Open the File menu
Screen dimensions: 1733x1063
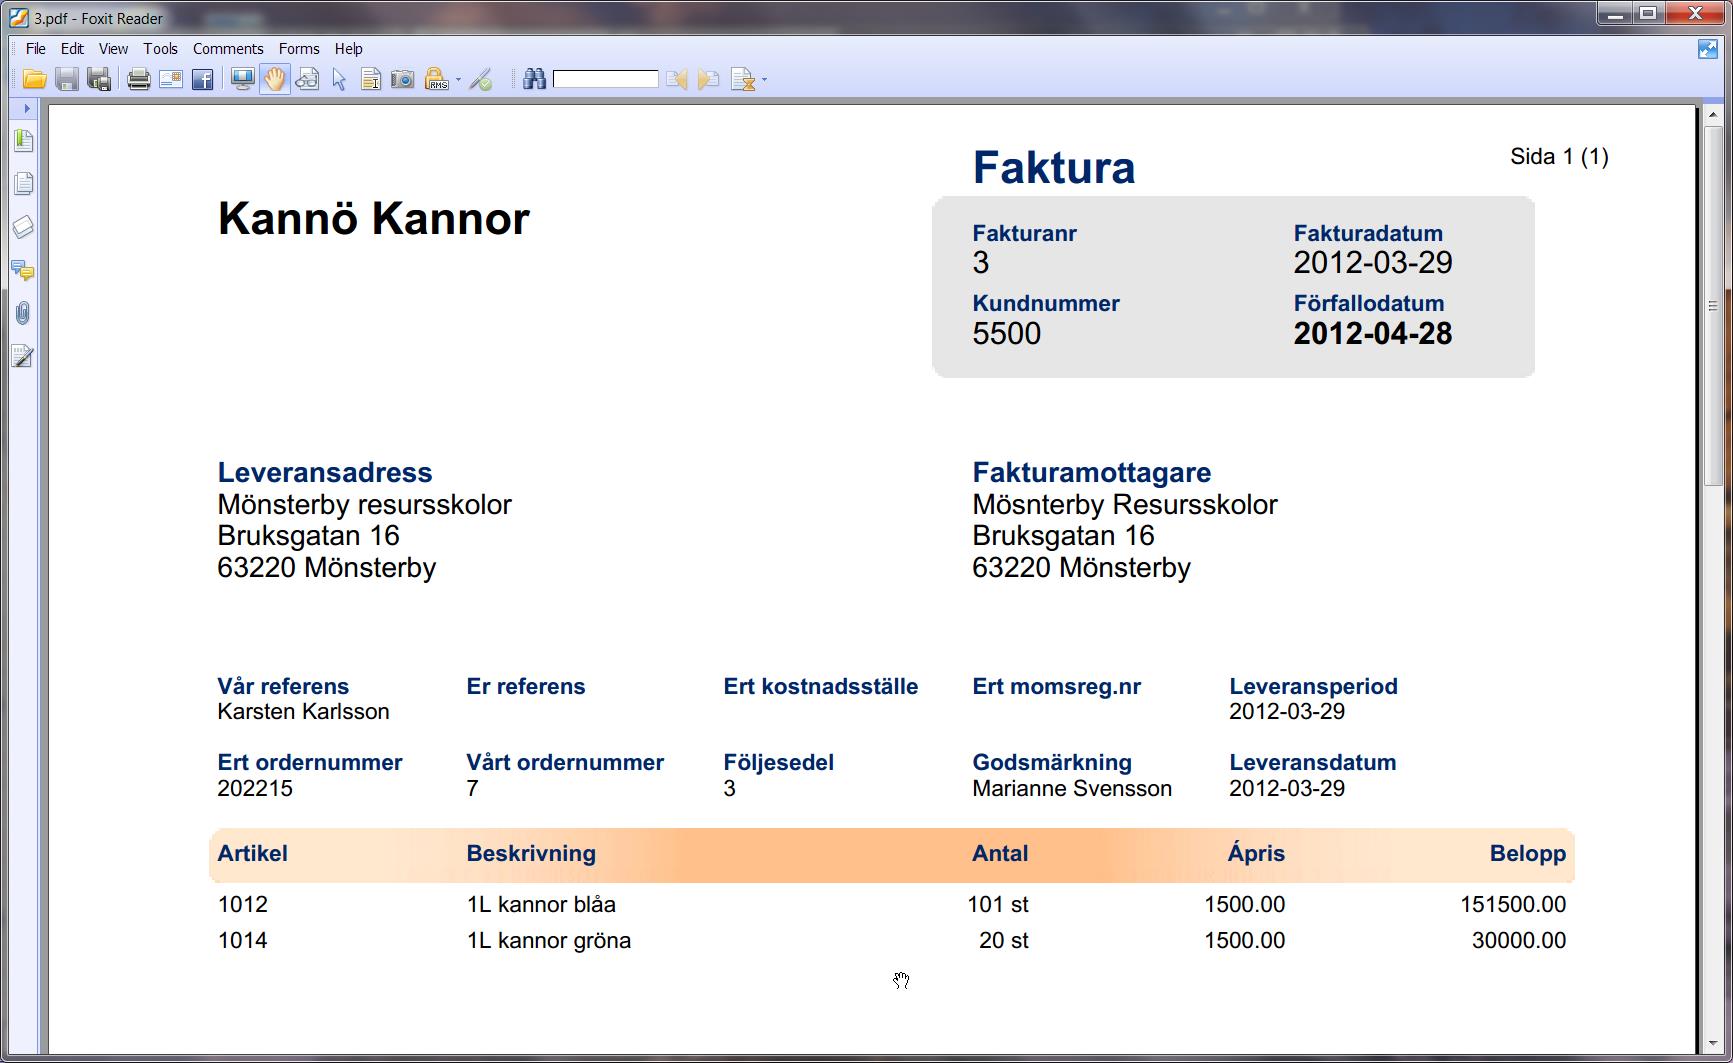click(x=36, y=48)
